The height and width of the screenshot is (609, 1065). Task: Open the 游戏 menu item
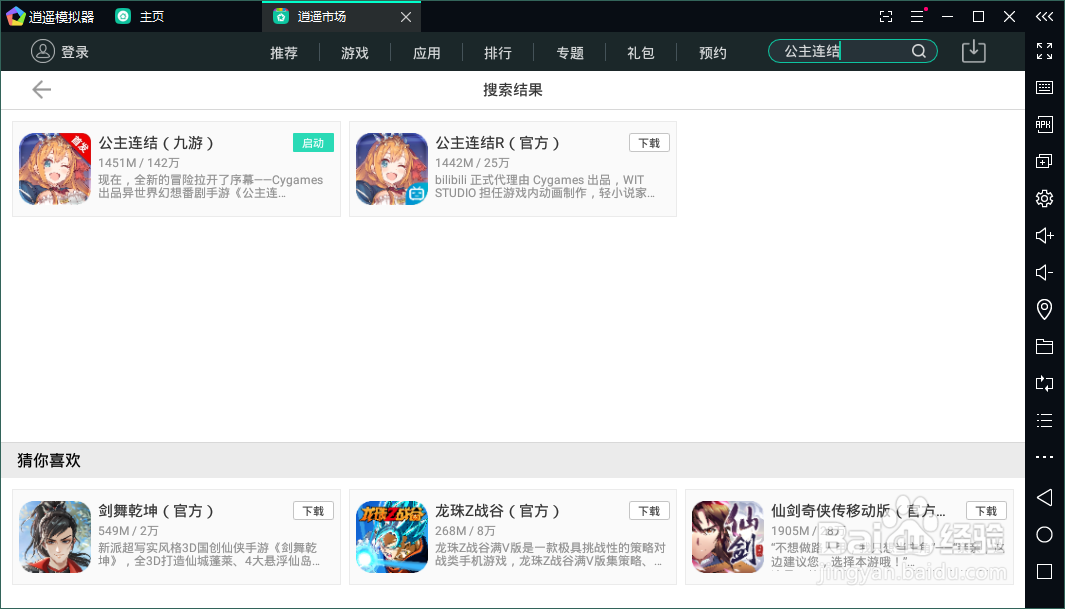[355, 52]
